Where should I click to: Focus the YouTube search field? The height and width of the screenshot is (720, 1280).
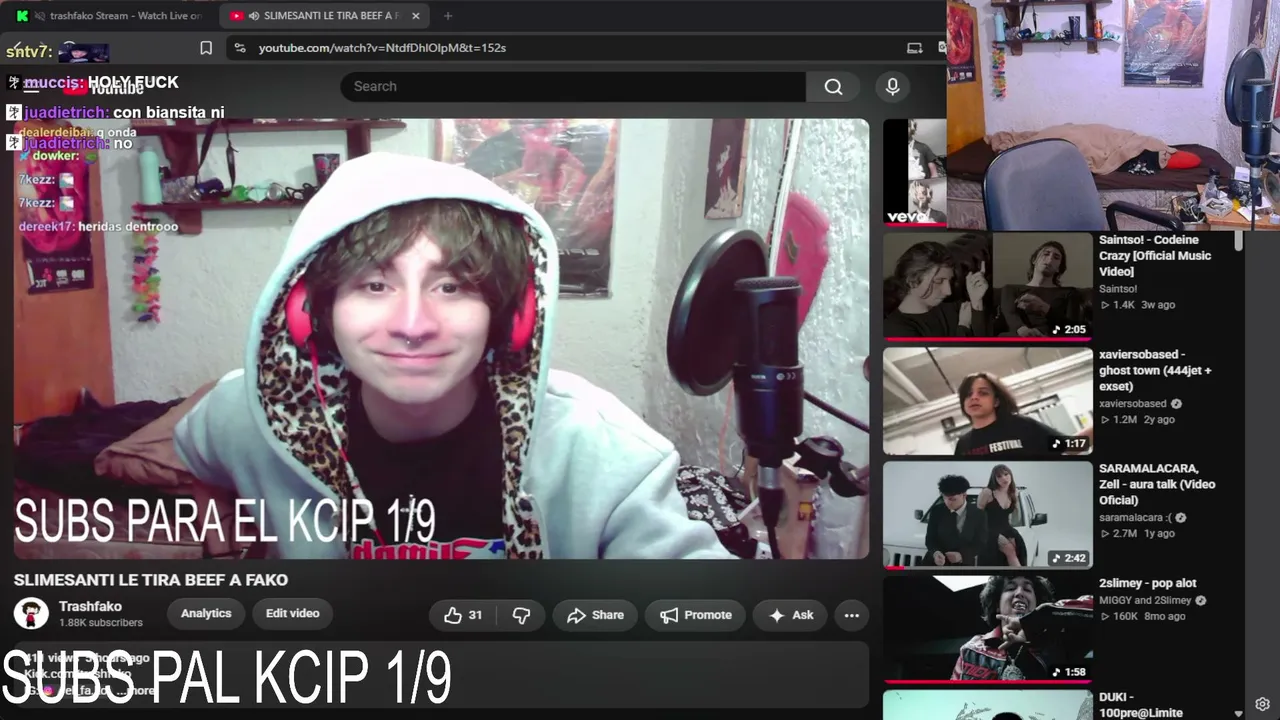coord(573,87)
